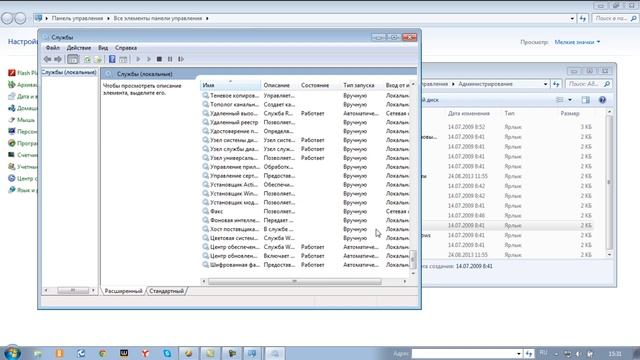This screenshot has width=640, height=360.
Task: Click the Мышь icon in Control Panel
Action: (x=12, y=120)
